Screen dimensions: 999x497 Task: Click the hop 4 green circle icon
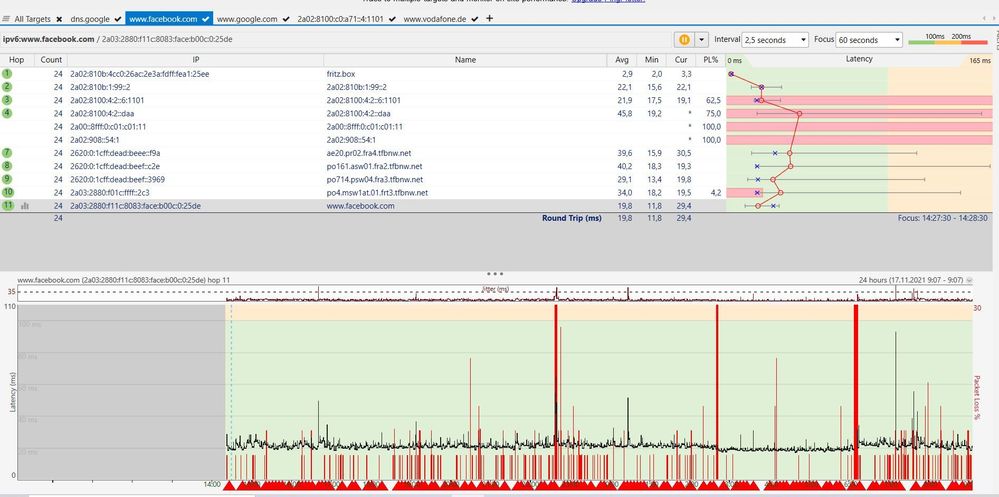[x=7, y=113]
